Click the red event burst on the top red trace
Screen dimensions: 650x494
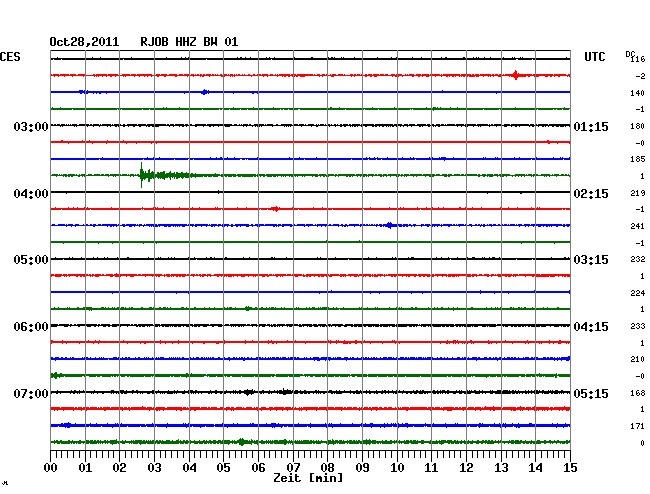tap(515, 75)
